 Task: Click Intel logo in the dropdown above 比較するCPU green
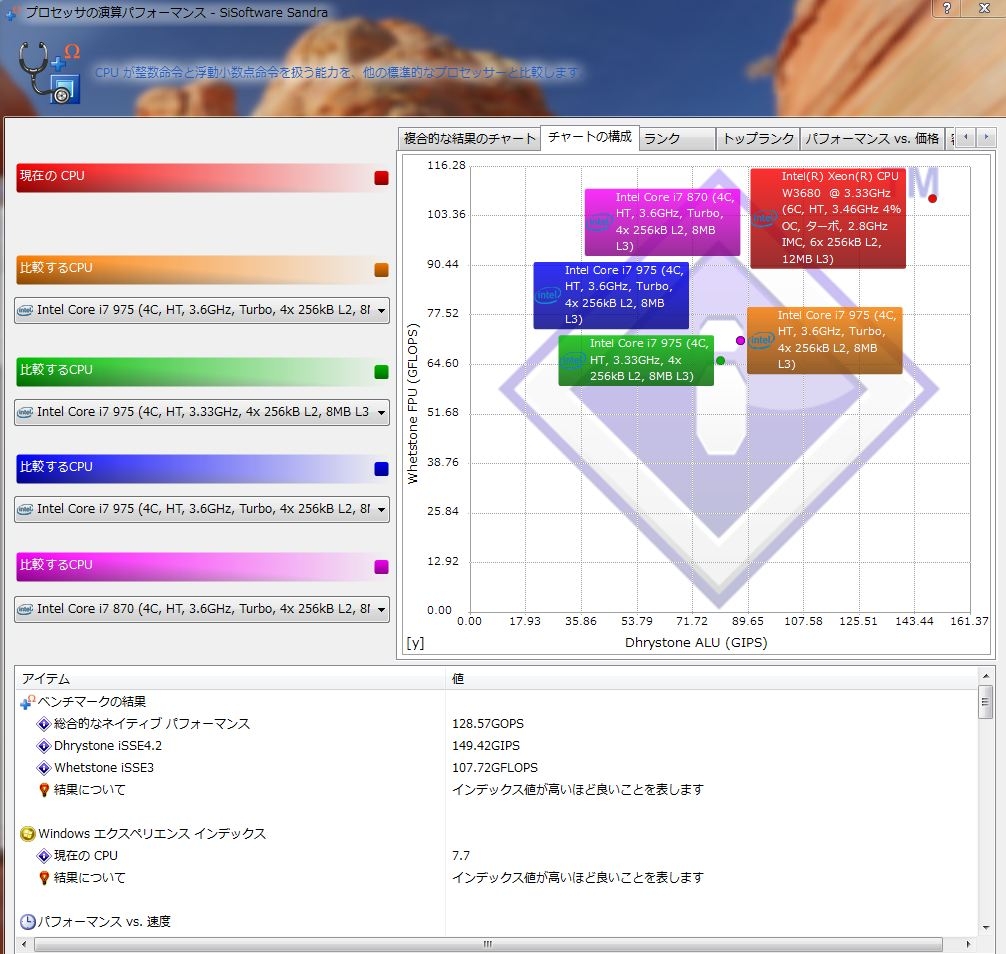click(25, 311)
